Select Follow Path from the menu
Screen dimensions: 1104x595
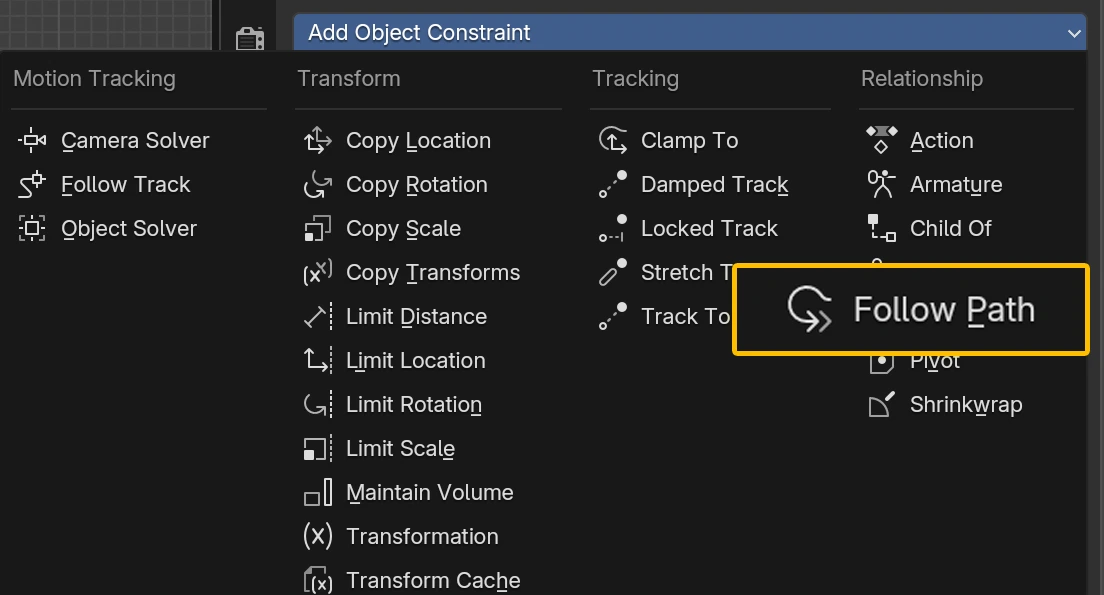tap(911, 310)
